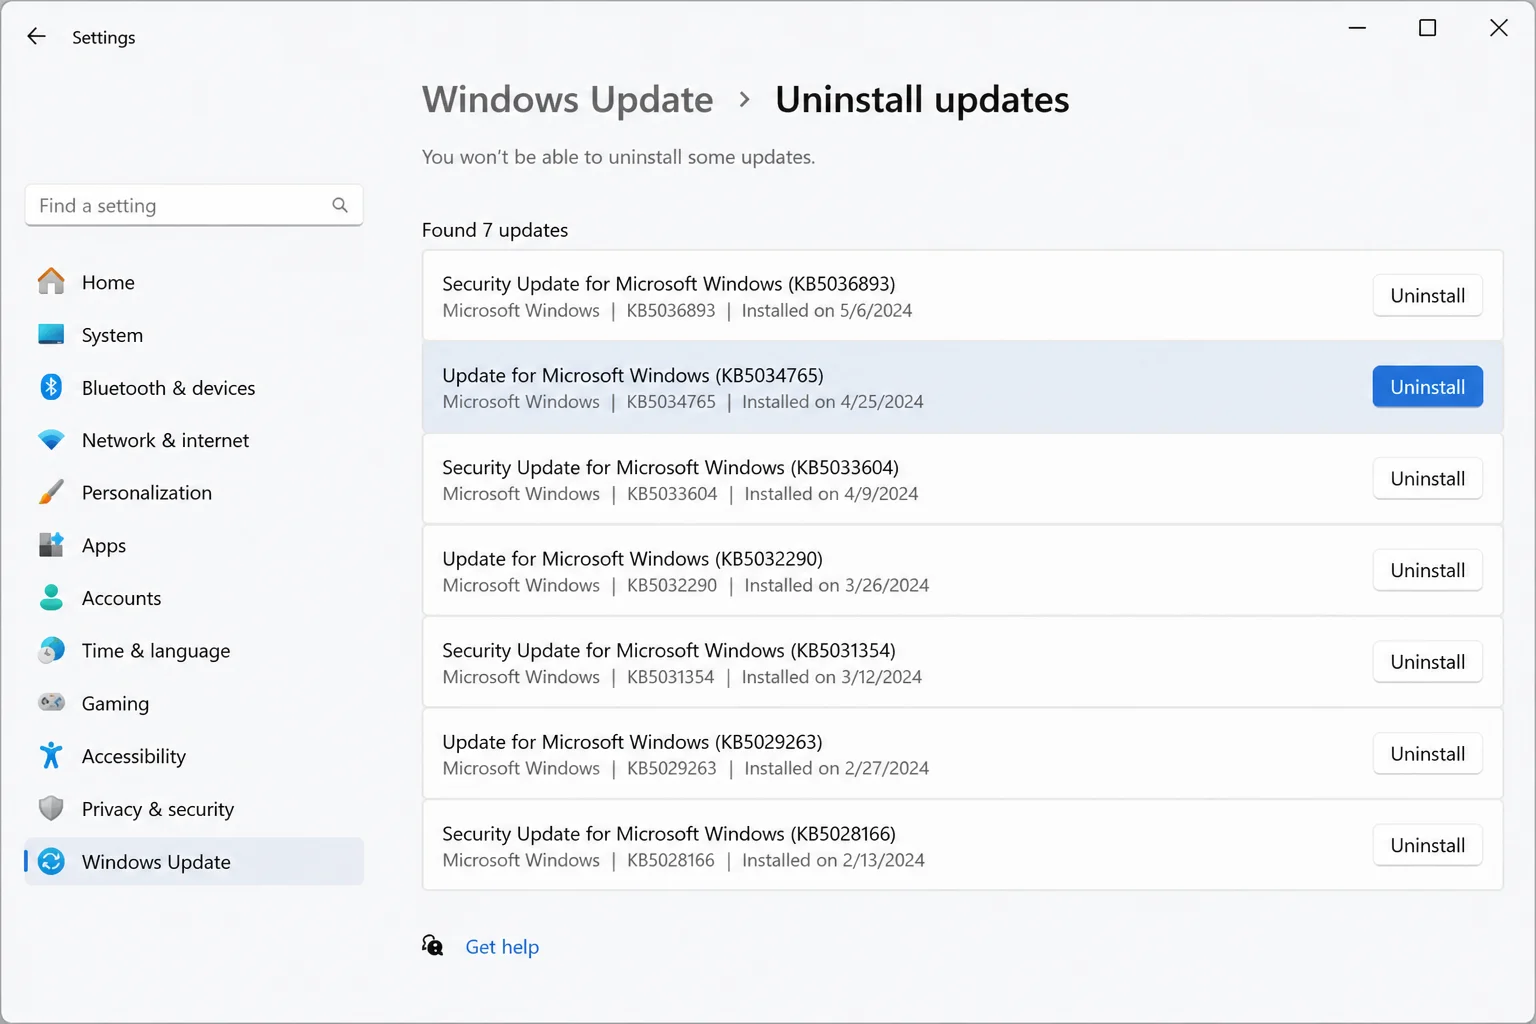Screen dimensions: 1536x1024
Task: Navigate to Apps settings
Action: pos(194,545)
